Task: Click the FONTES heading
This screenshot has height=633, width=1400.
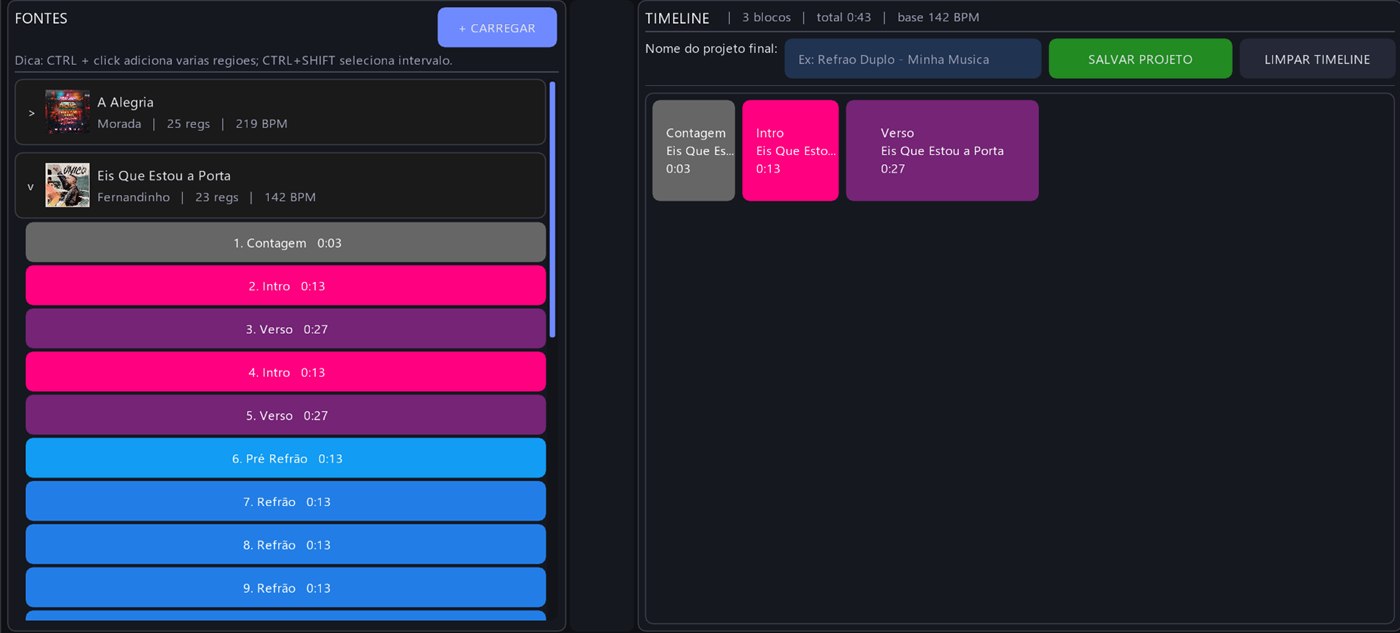Action: (x=41, y=18)
